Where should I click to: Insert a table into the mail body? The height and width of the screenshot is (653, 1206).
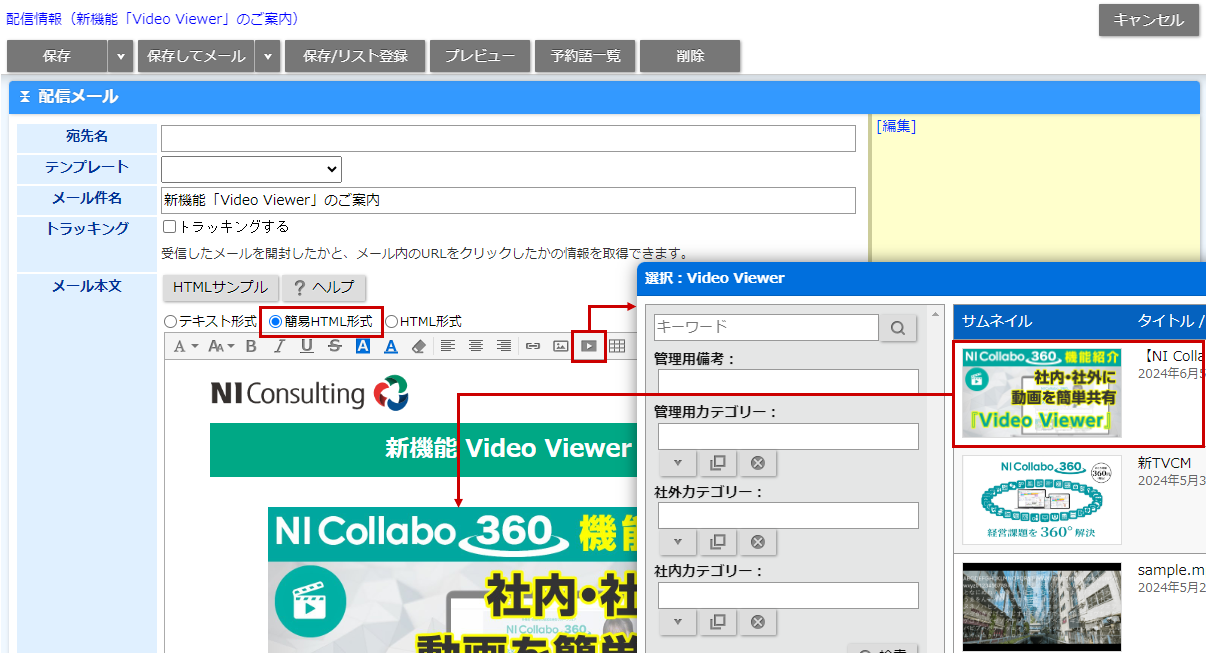coord(617,346)
